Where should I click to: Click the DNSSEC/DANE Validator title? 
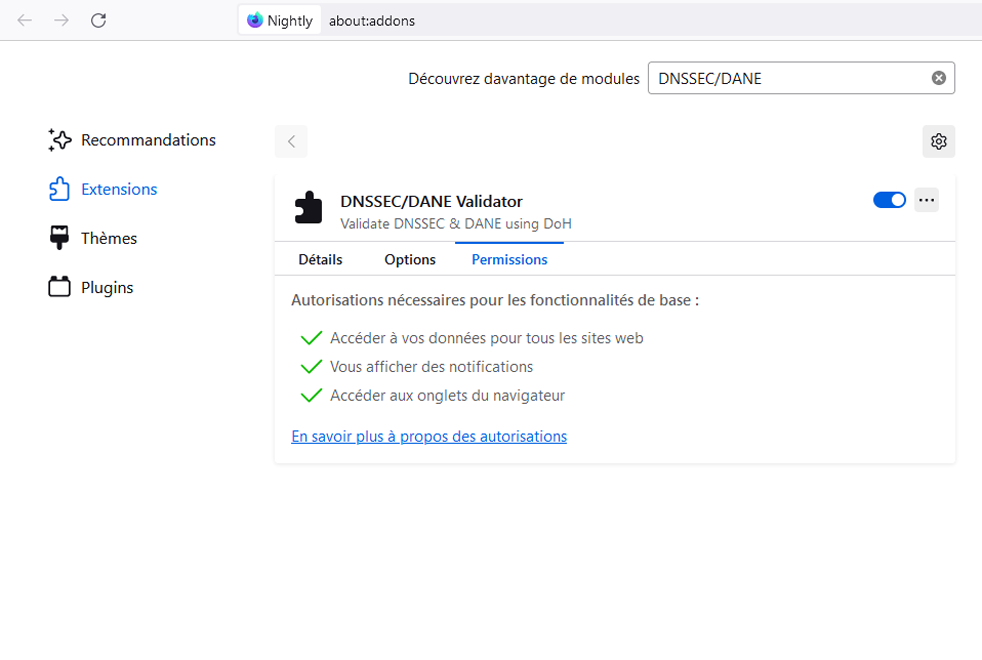point(431,202)
